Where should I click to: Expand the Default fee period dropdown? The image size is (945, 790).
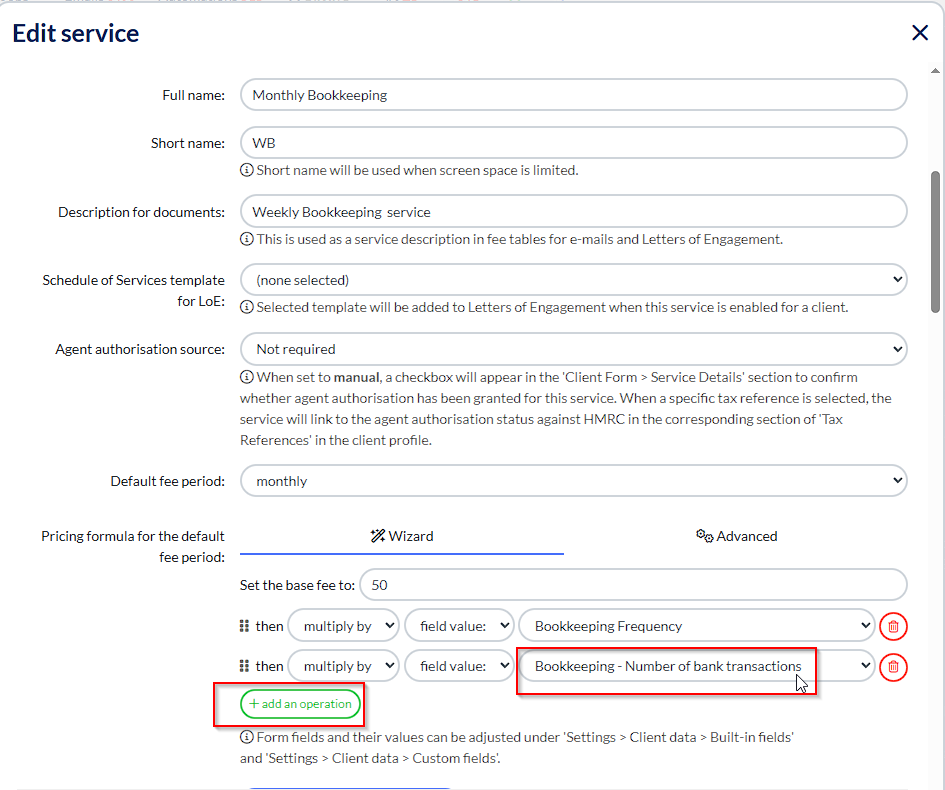click(573, 481)
